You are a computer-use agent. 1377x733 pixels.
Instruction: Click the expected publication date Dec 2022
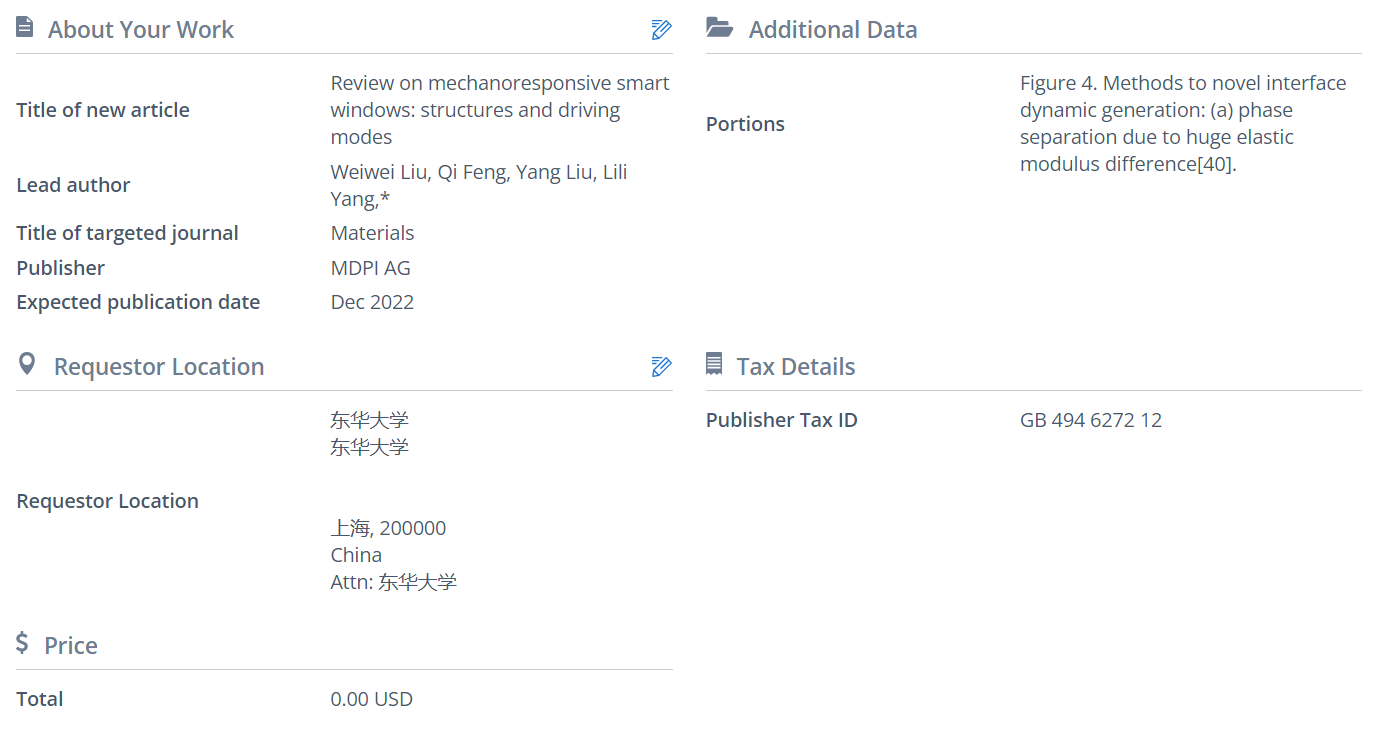372,302
